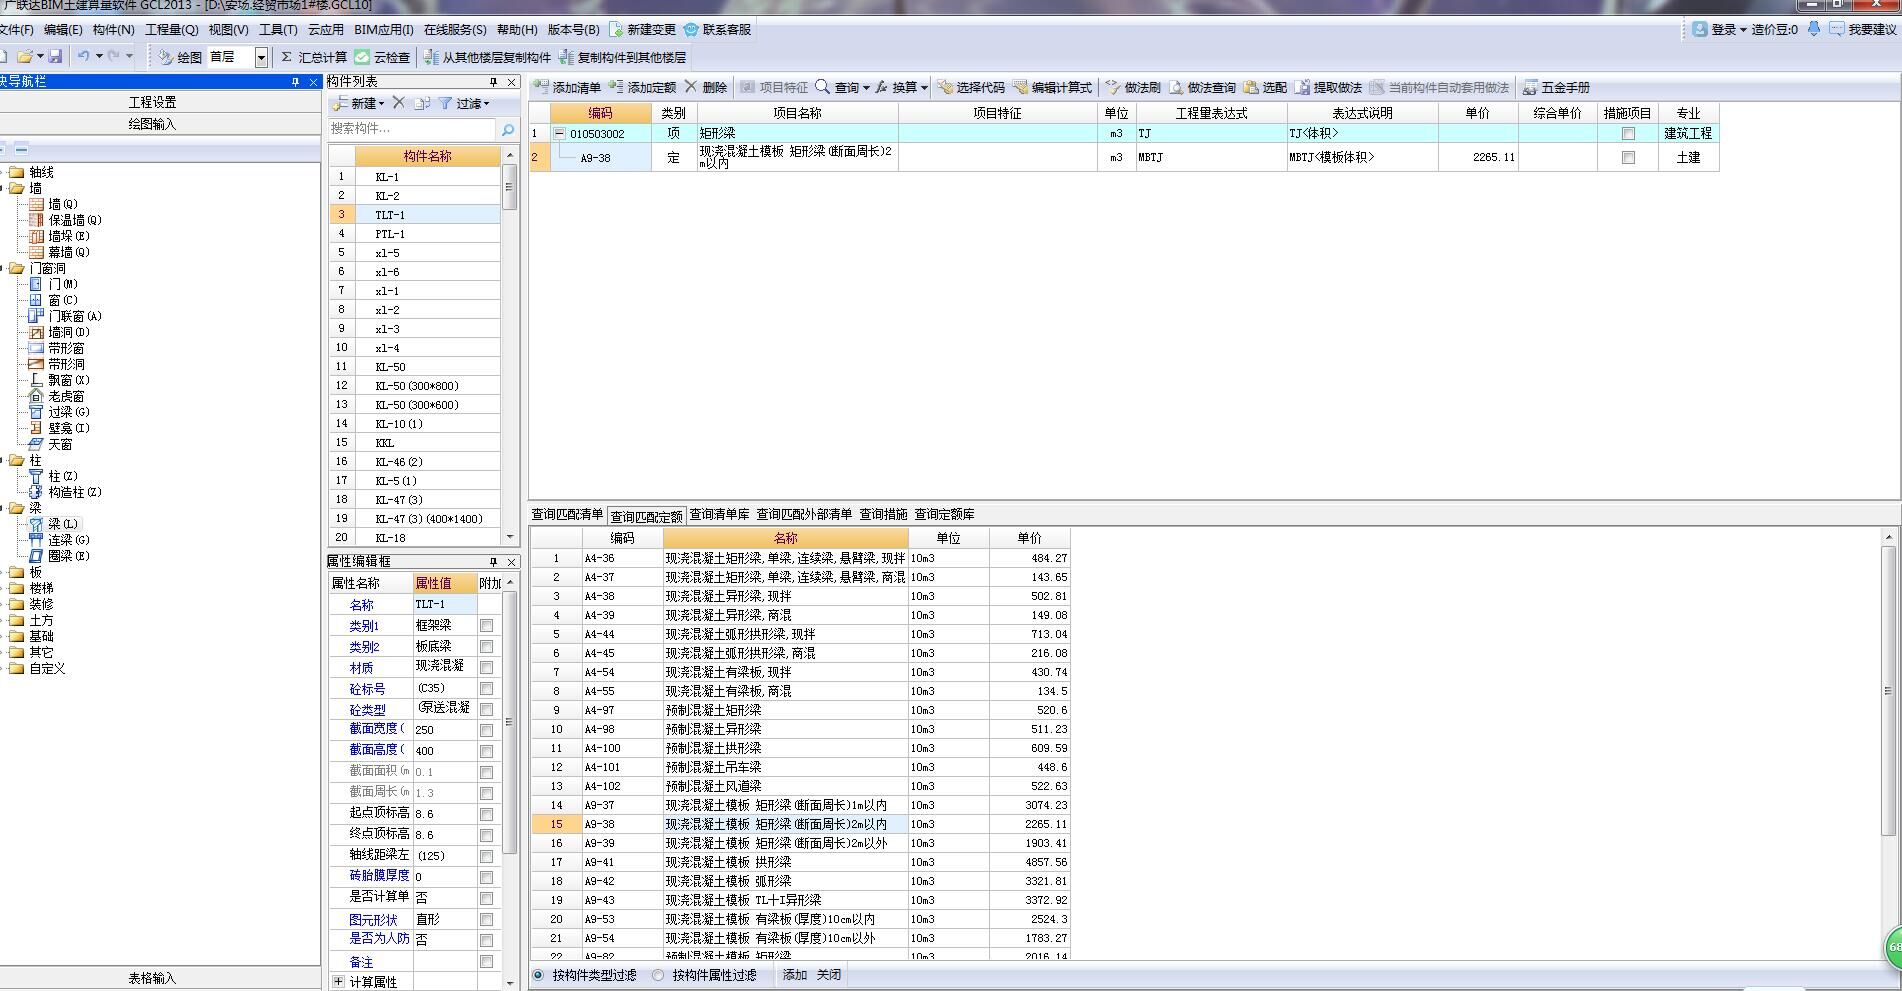Click the undo arrow icon
Viewport: 1902px width, 991px height.
pyautogui.click(x=84, y=57)
